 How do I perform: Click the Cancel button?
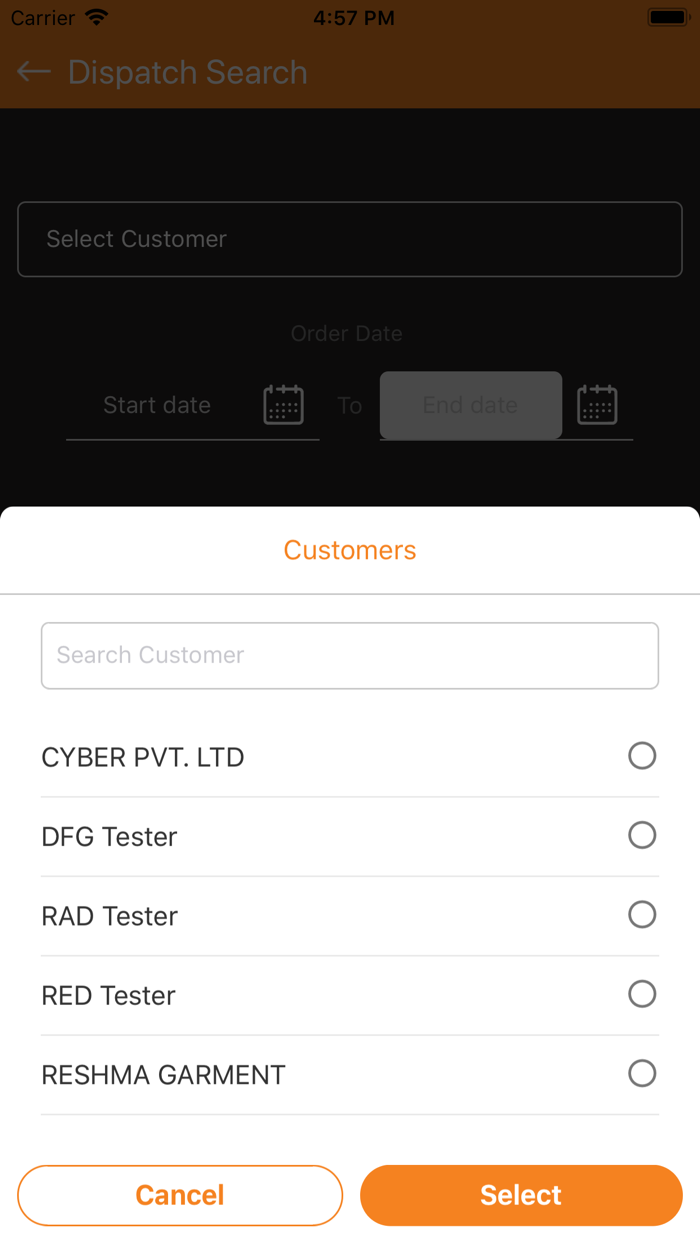(180, 1195)
